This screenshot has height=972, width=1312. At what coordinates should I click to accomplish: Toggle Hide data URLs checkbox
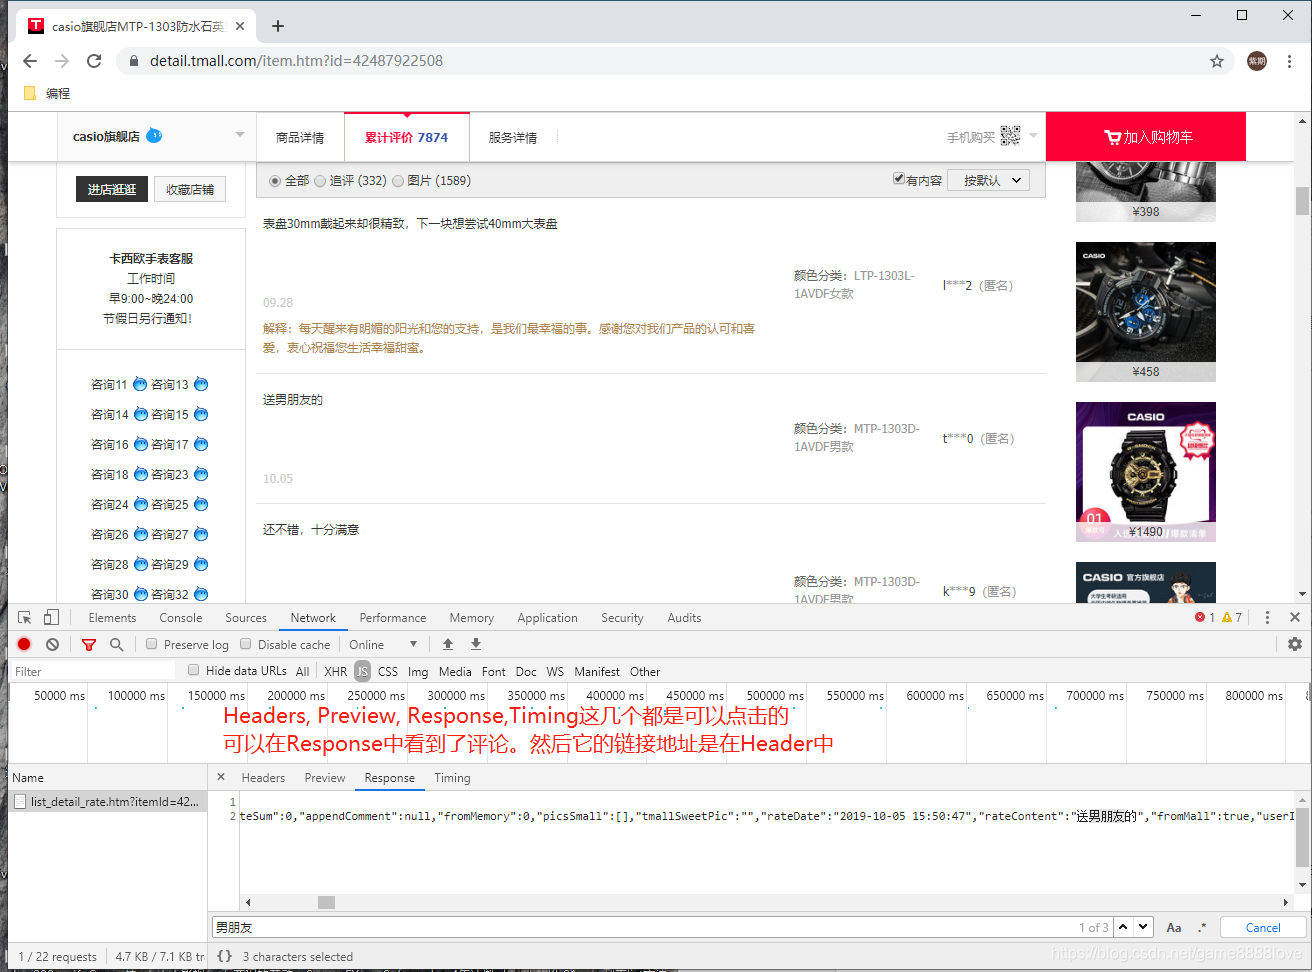[194, 670]
